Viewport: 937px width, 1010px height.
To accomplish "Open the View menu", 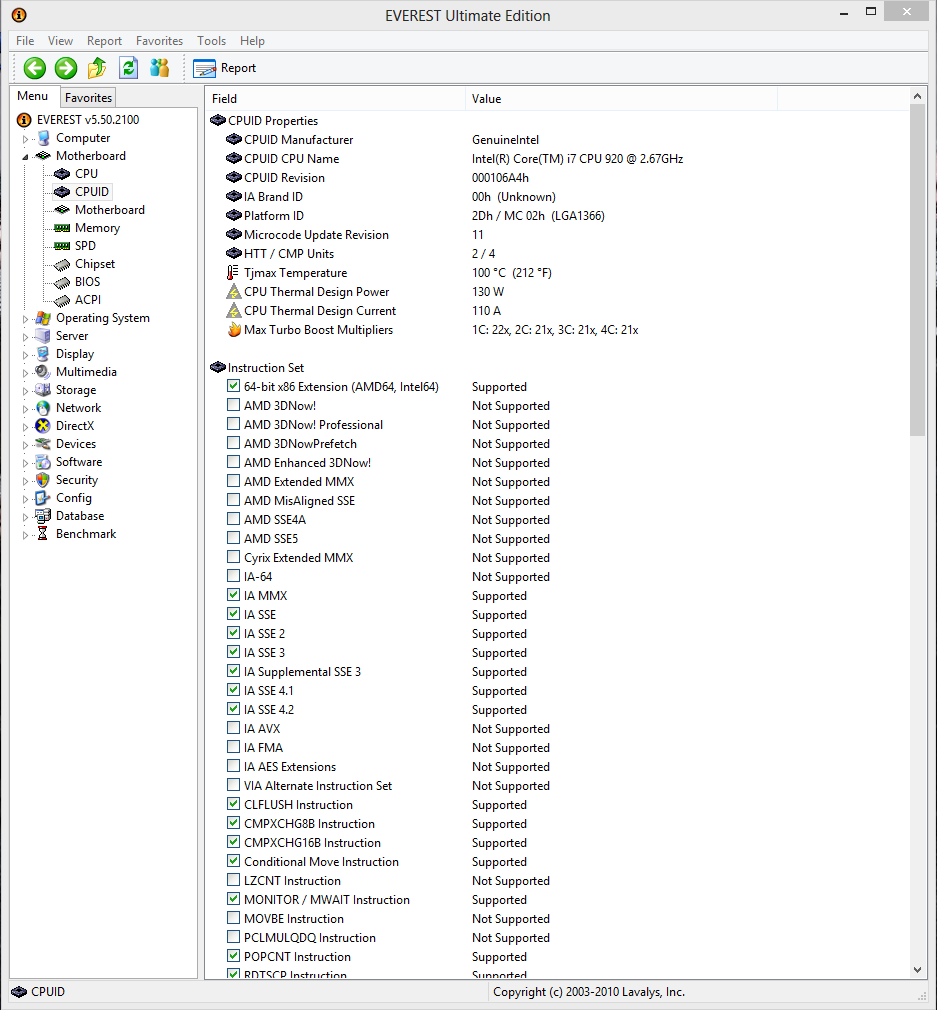I will [x=60, y=41].
